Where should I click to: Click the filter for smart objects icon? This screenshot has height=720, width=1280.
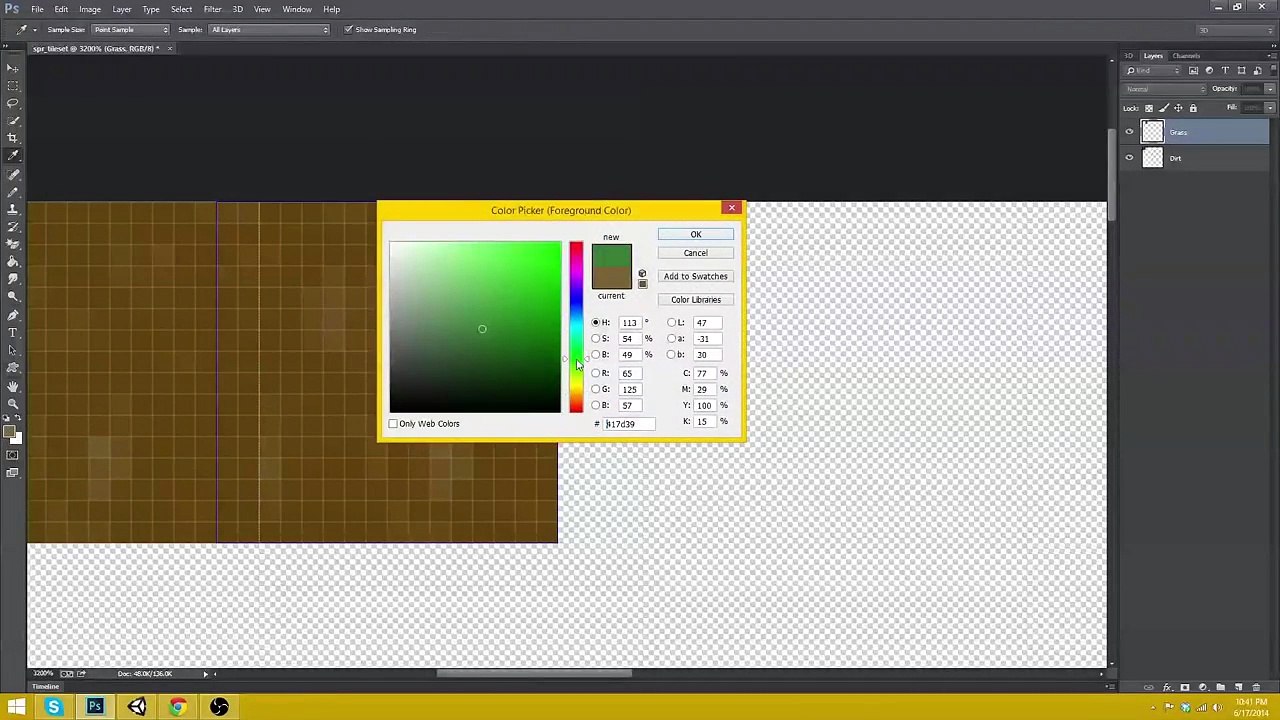point(1256,71)
